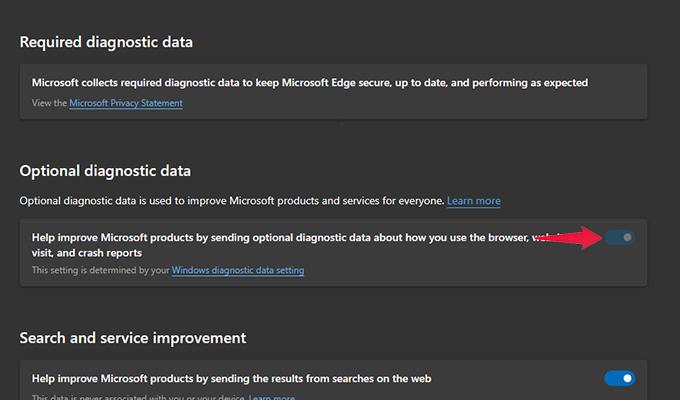
Task: Click the 'visit, and crash reports' text line
Action: [87, 253]
